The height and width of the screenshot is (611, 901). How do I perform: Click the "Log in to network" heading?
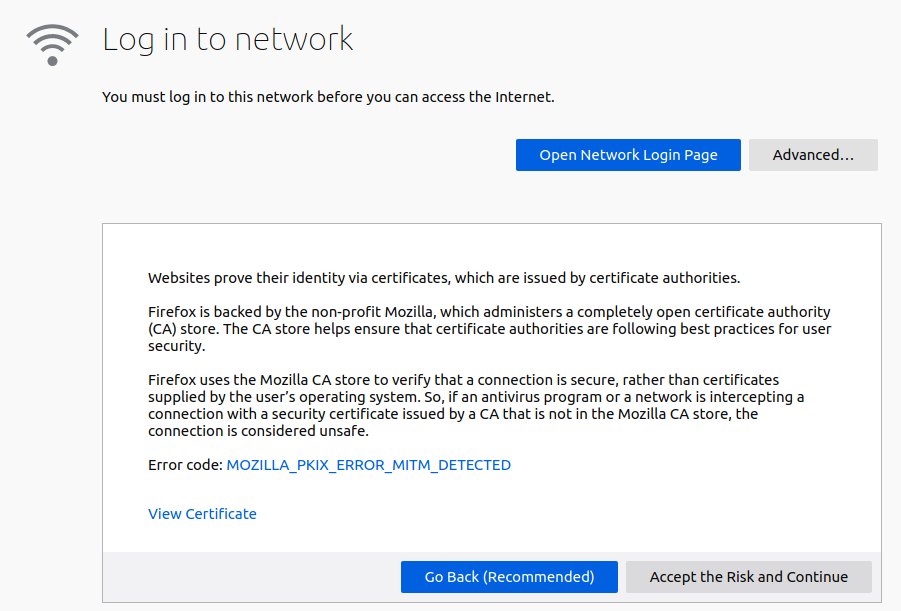(228, 40)
